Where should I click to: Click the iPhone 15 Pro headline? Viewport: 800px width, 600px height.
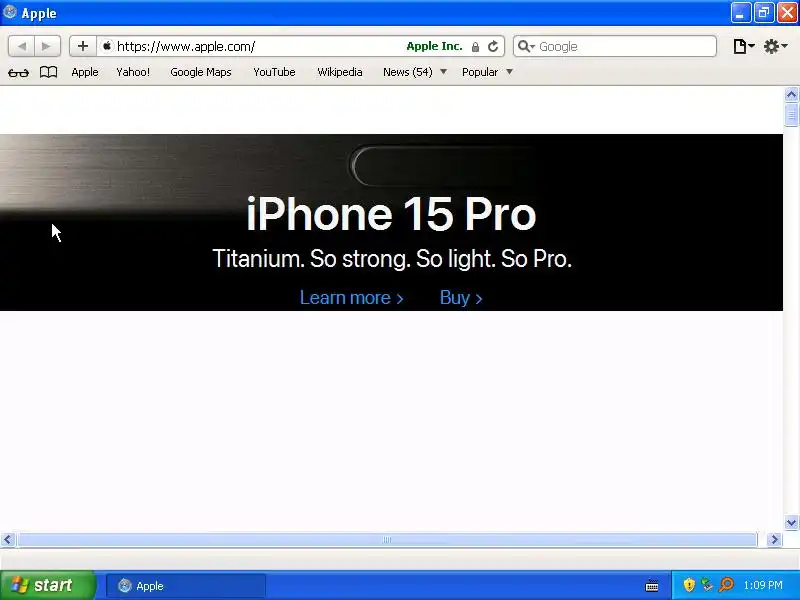tap(391, 214)
